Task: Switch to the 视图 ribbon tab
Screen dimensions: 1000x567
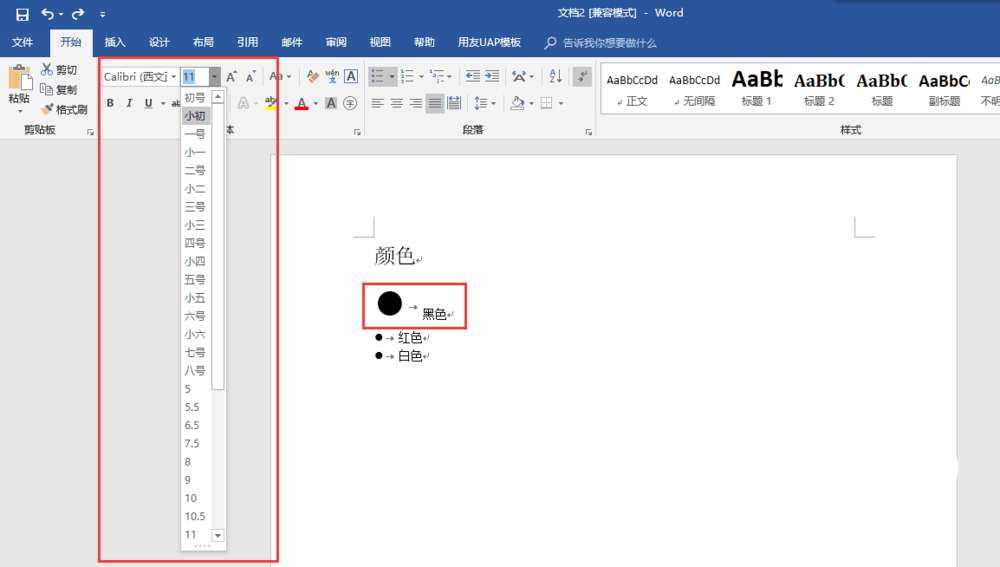Action: click(380, 43)
